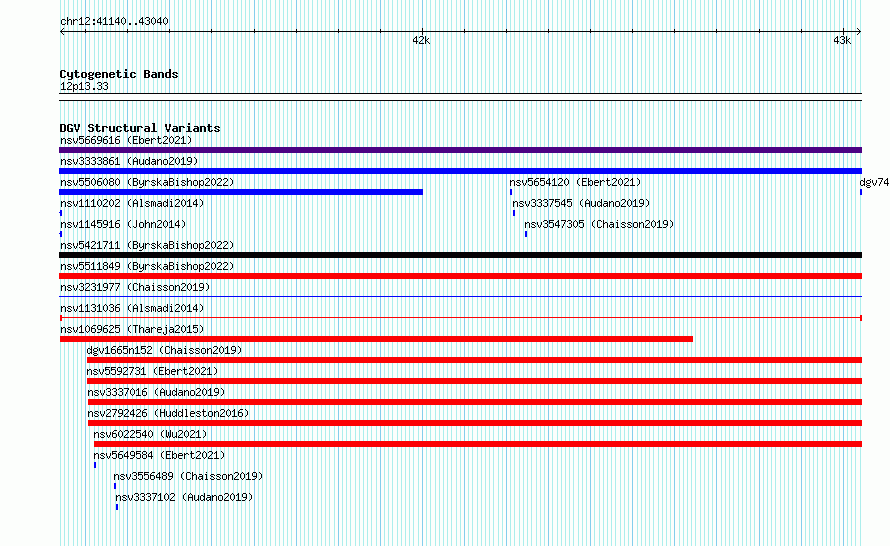The height and width of the screenshot is (546, 890).
Task: Click the red dgv1665n152 variant bar
Action: tap(475, 360)
